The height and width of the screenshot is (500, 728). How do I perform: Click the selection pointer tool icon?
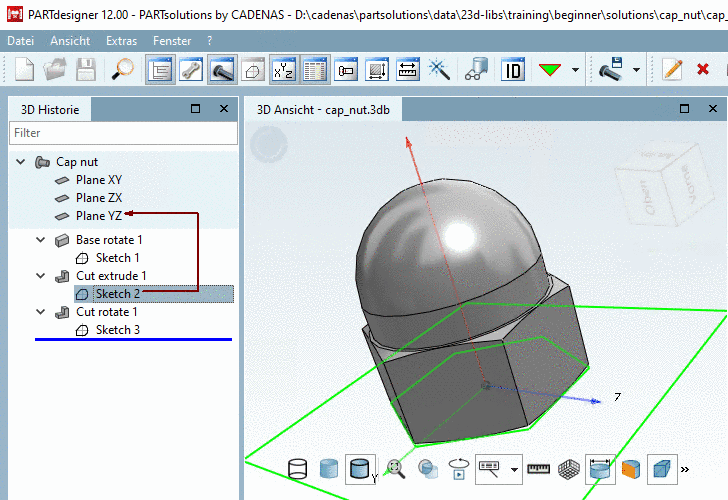pos(489,469)
